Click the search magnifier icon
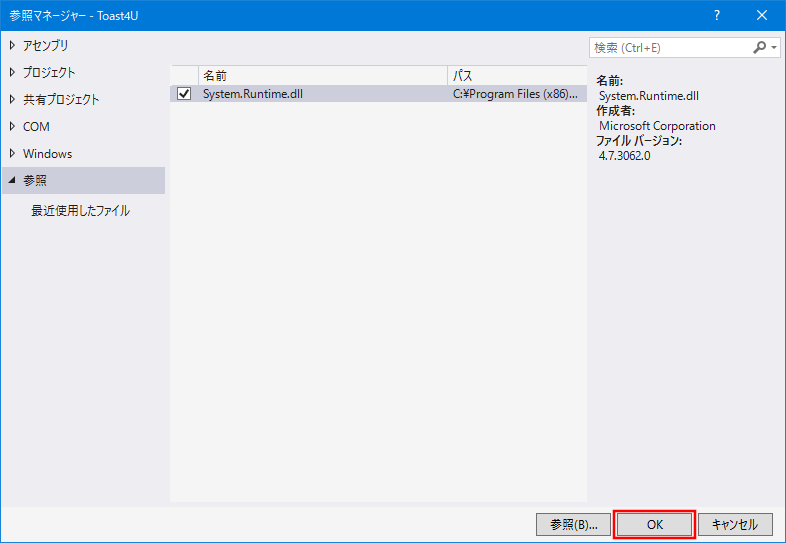 coord(759,47)
